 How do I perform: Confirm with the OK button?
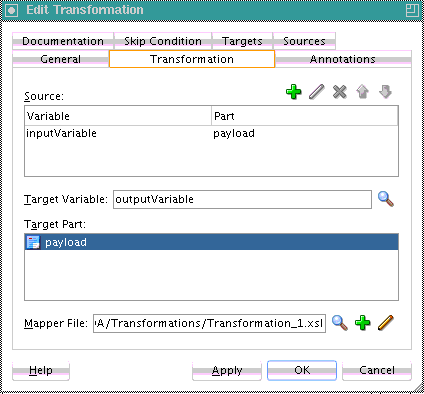302,370
